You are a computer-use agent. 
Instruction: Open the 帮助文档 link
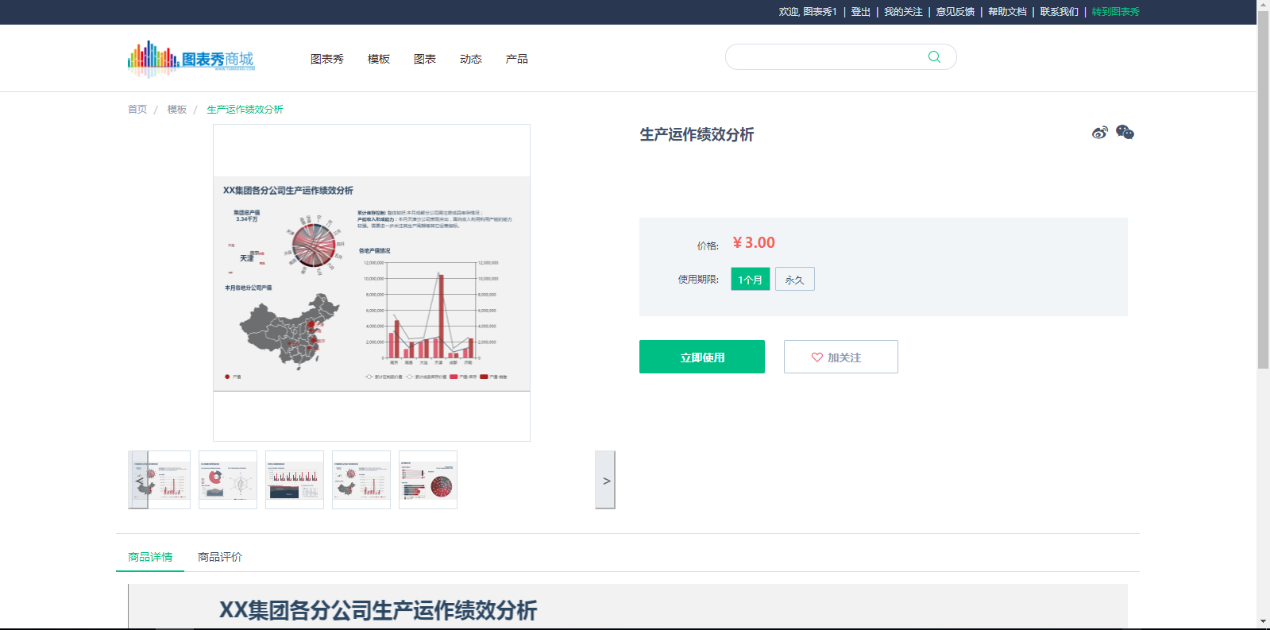pyautogui.click(x=1007, y=12)
